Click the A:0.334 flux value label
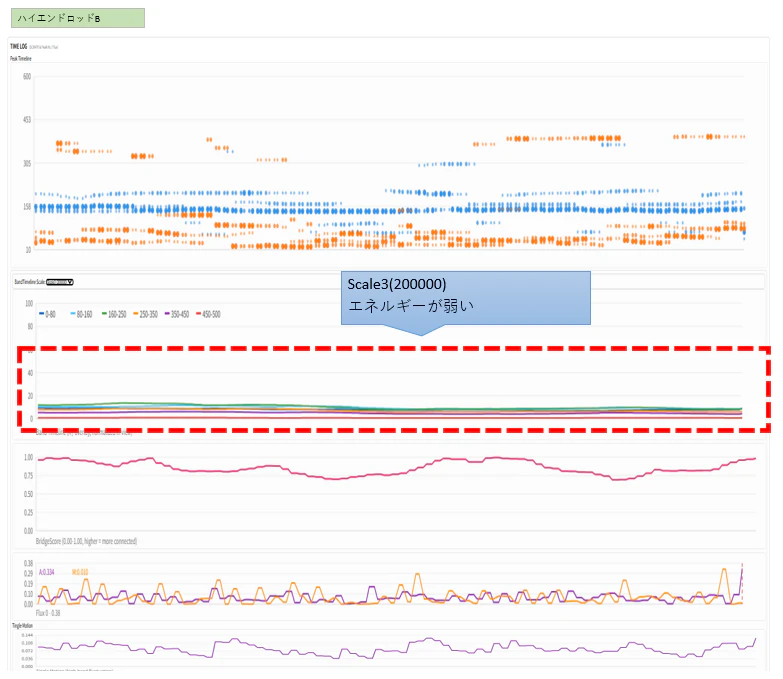This screenshot has width=783, height=679. [x=46, y=572]
